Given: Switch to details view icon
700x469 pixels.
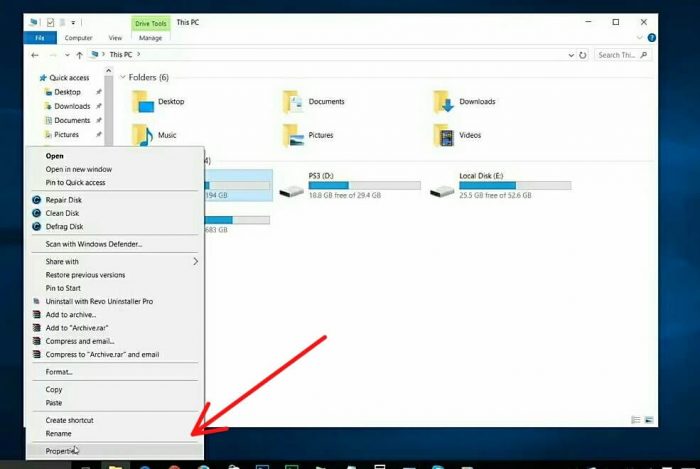Looking at the screenshot, I should tap(636, 419).
